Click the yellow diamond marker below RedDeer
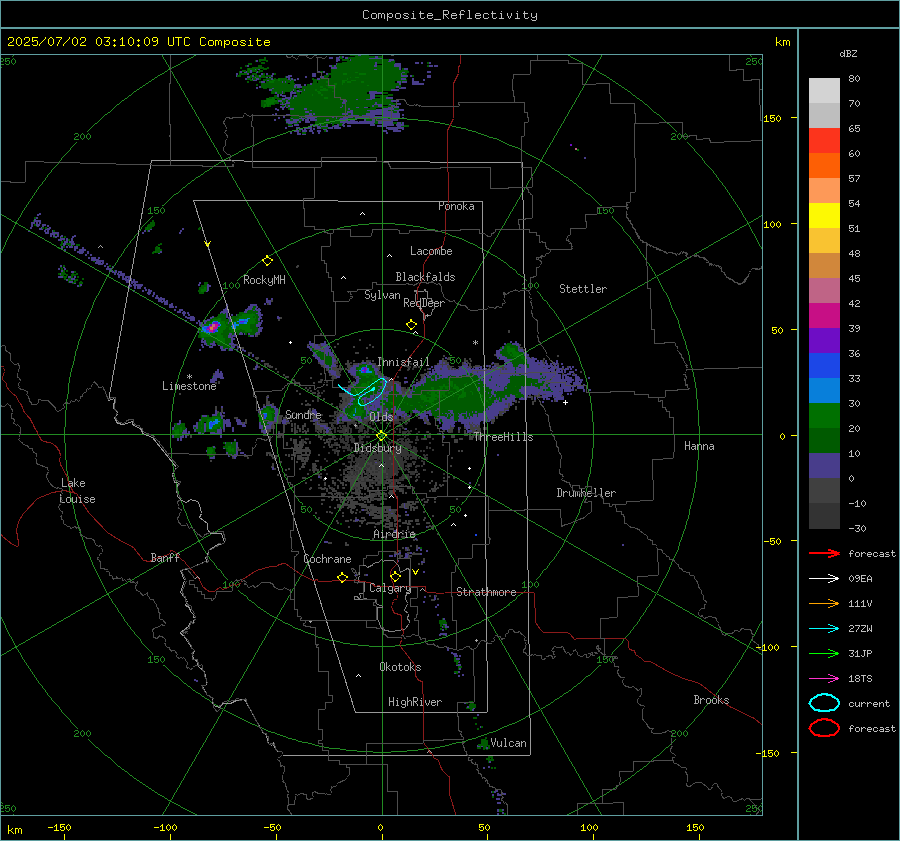 pos(411,325)
